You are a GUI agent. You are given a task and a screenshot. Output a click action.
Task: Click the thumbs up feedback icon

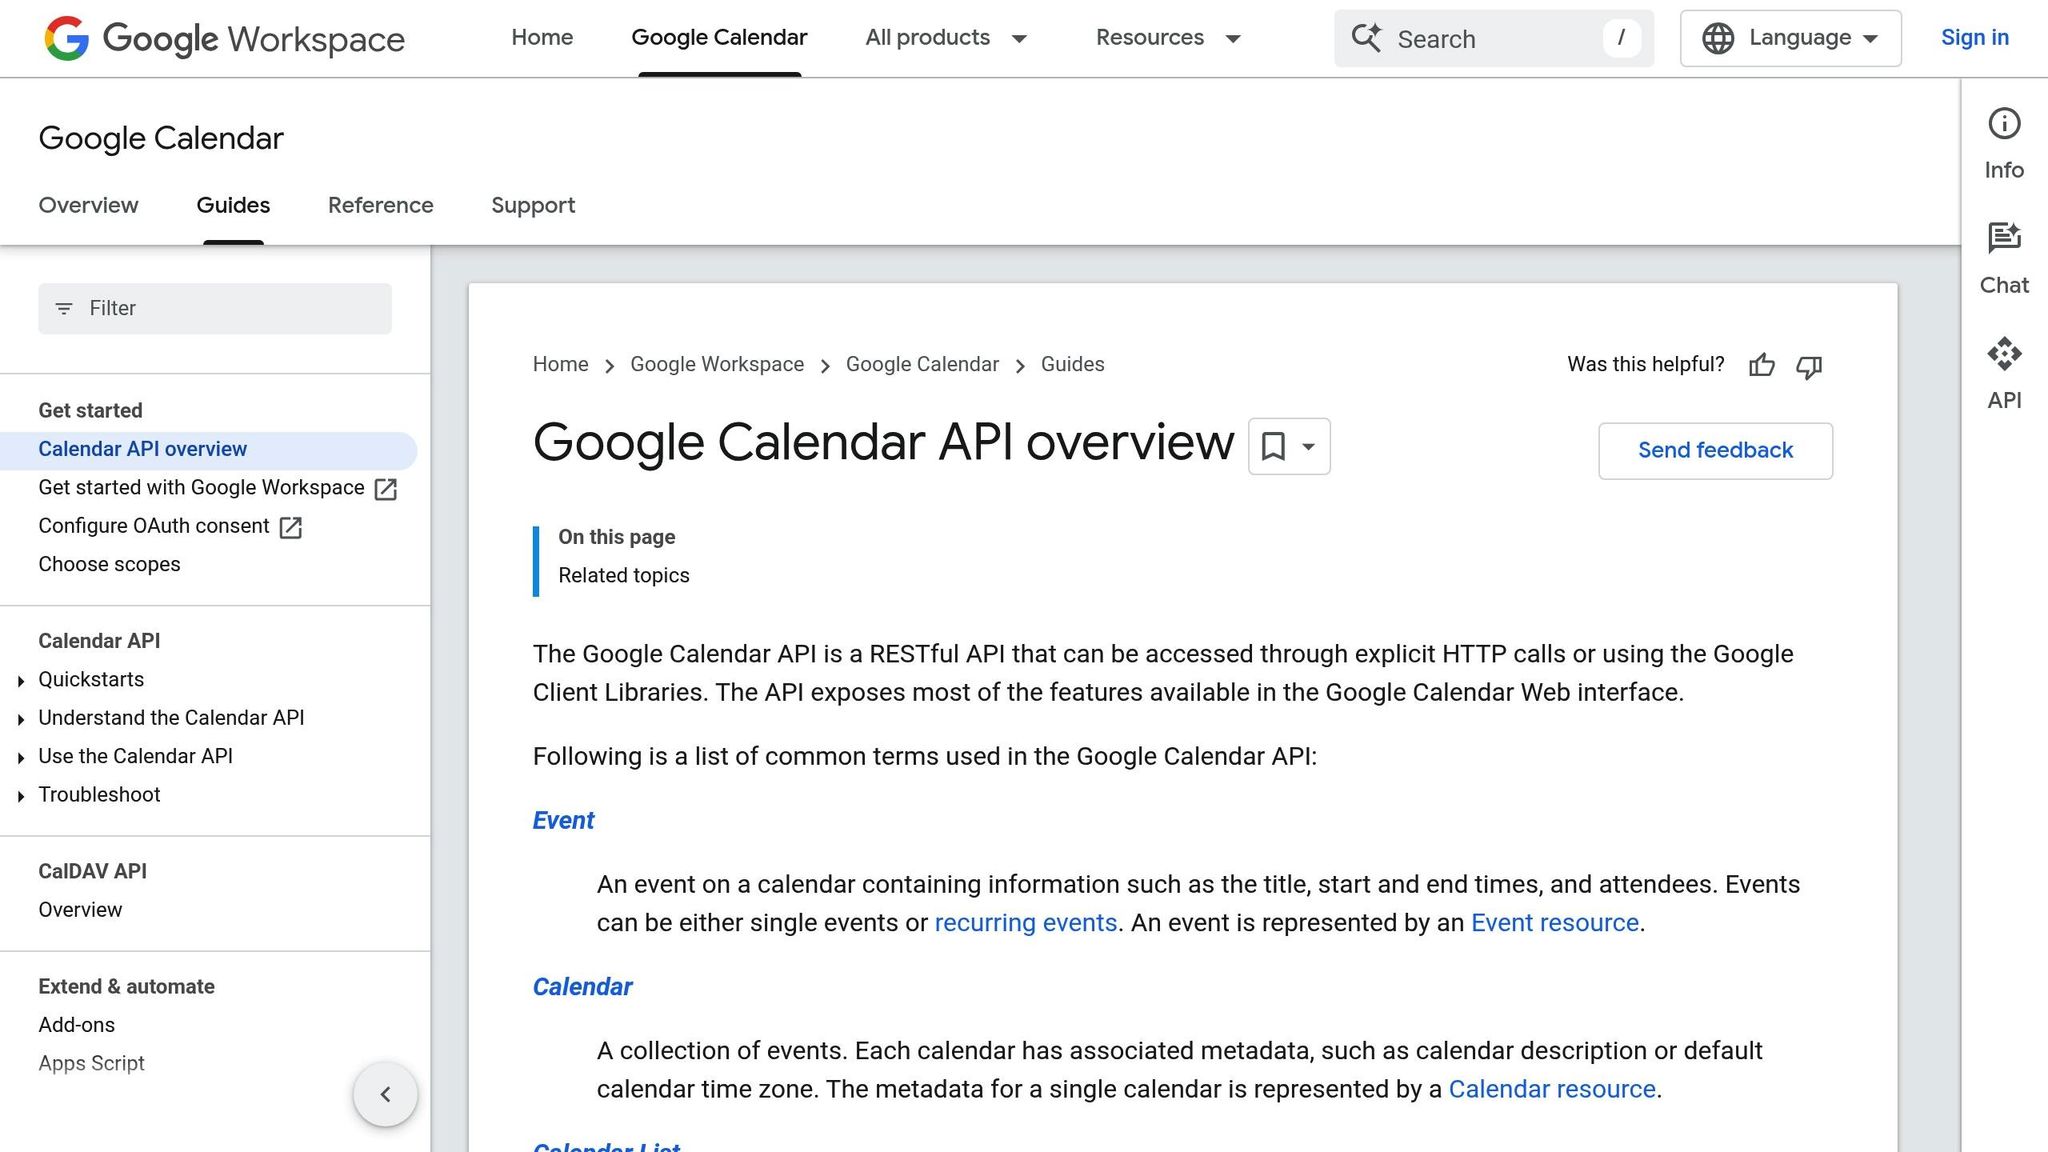click(1761, 366)
